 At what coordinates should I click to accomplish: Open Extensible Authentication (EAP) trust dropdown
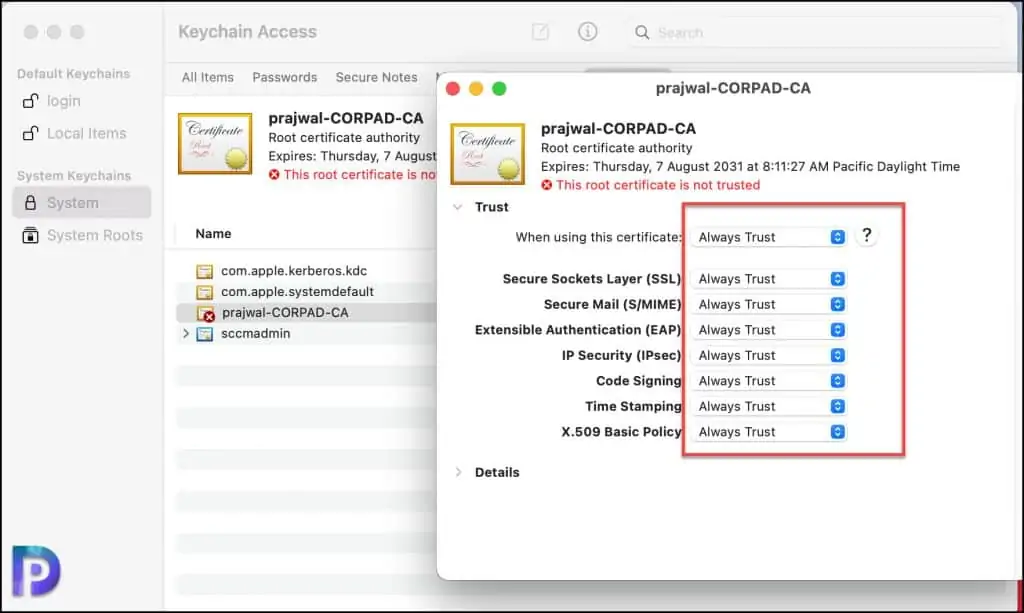pyautogui.click(x=769, y=330)
